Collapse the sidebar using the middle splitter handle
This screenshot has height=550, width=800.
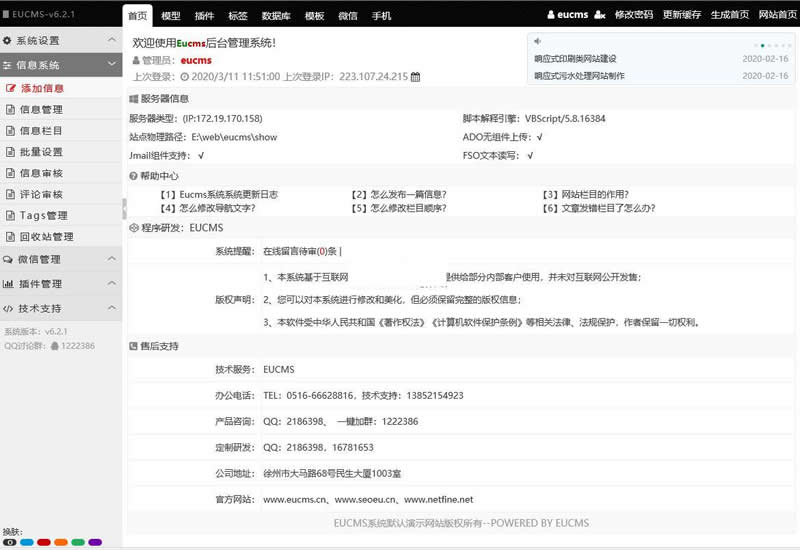click(x=124, y=207)
